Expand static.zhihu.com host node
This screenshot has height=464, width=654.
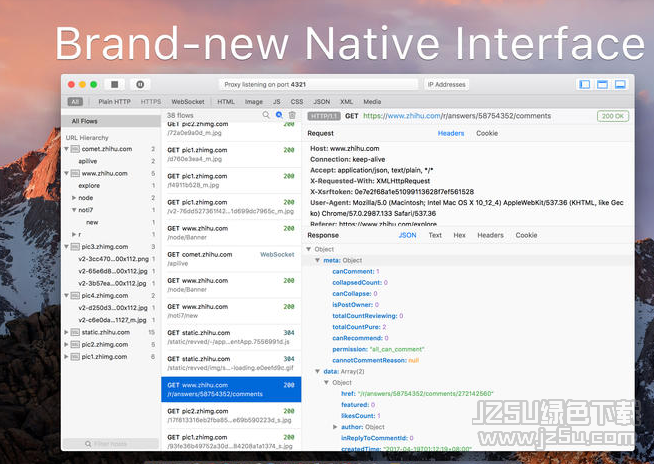[x=66, y=332]
